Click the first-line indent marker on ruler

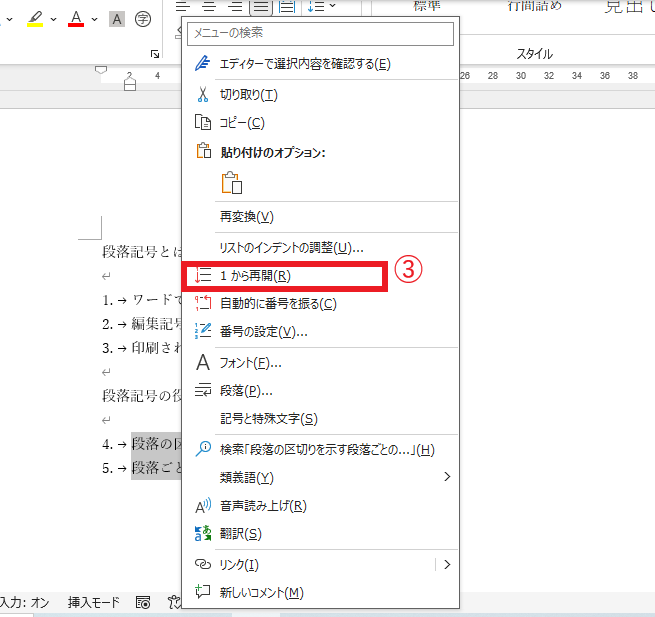click(x=101, y=69)
